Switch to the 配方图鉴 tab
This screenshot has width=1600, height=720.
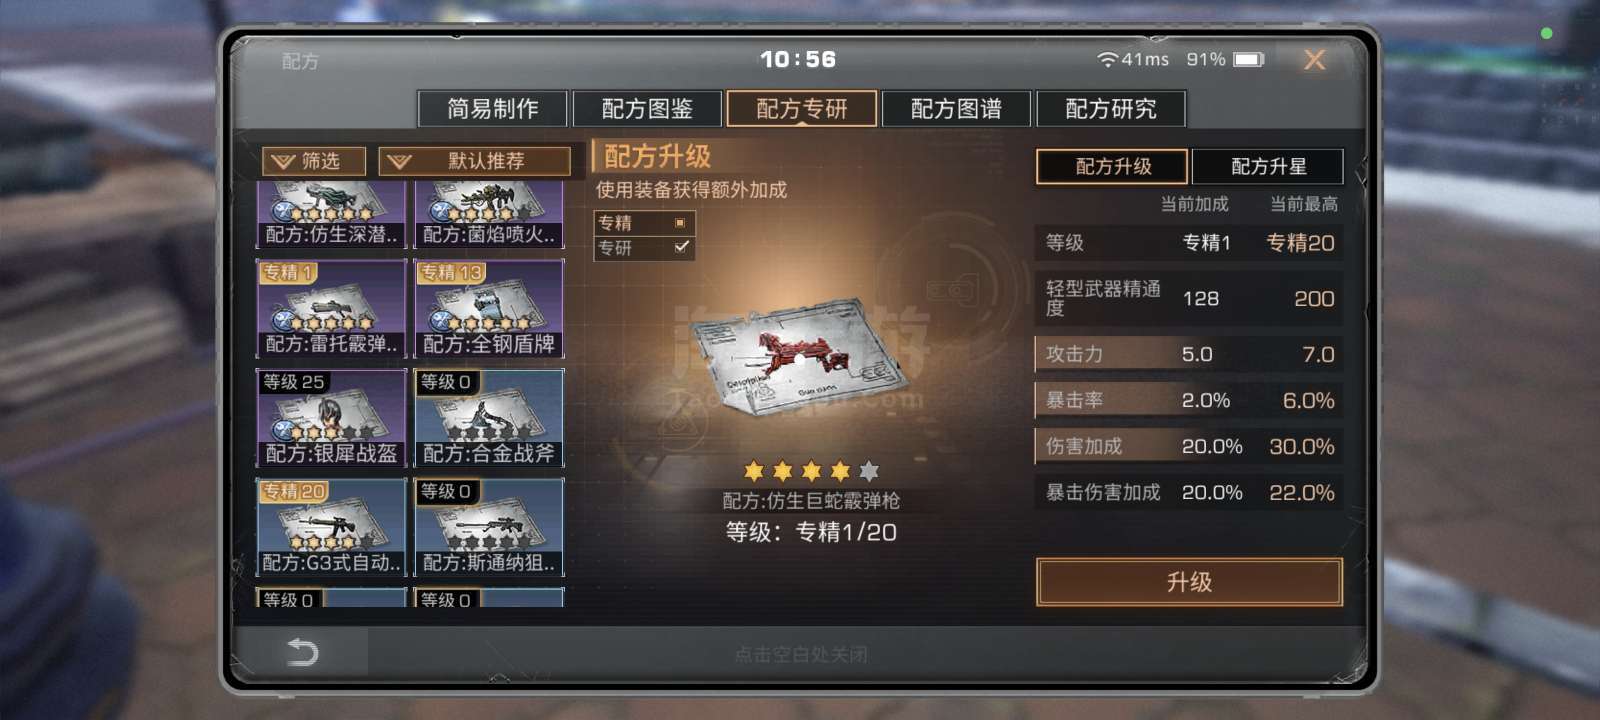coord(647,108)
